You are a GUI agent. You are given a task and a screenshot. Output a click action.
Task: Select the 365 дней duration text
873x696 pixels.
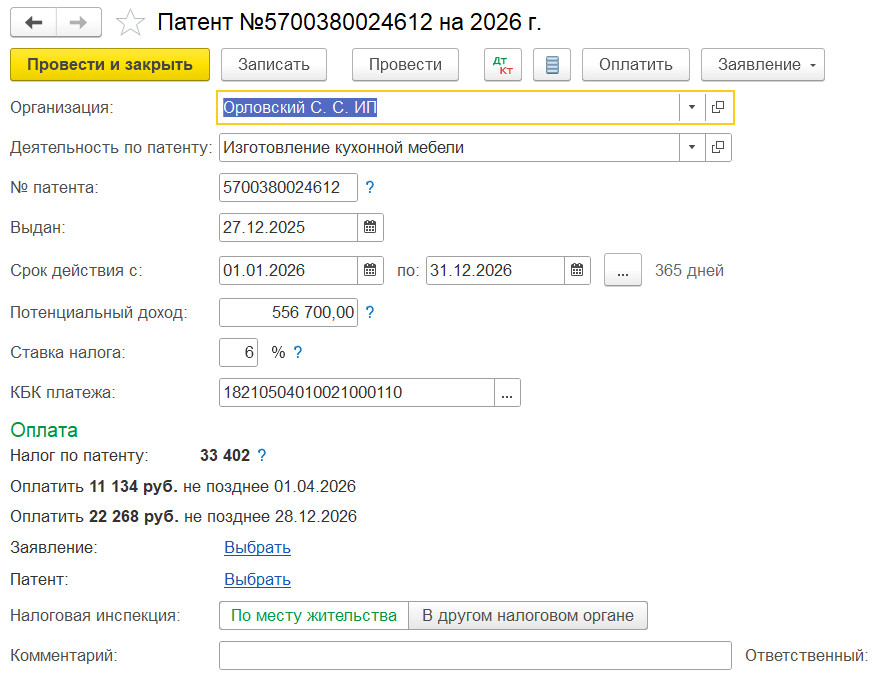[x=689, y=270]
